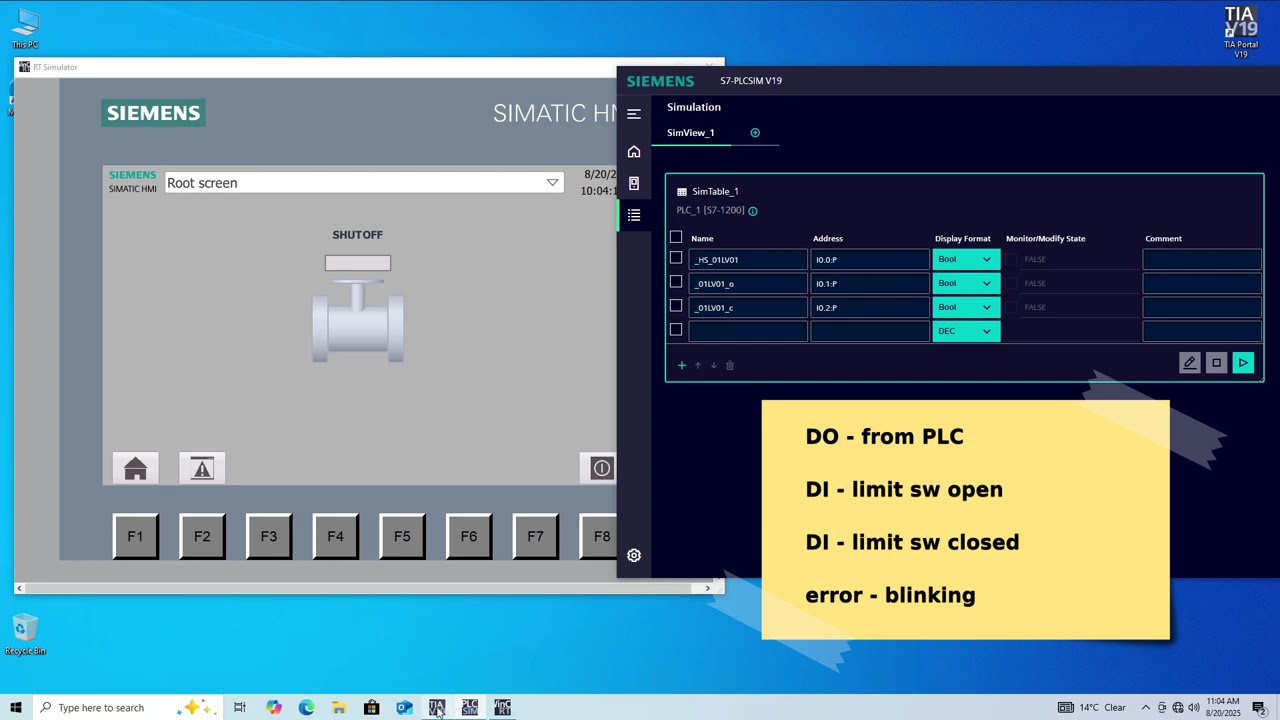This screenshot has width=1280, height=720.
Task: Open TIA Portal V19 desktop shortcut
Action: (x=1240, y=32)
